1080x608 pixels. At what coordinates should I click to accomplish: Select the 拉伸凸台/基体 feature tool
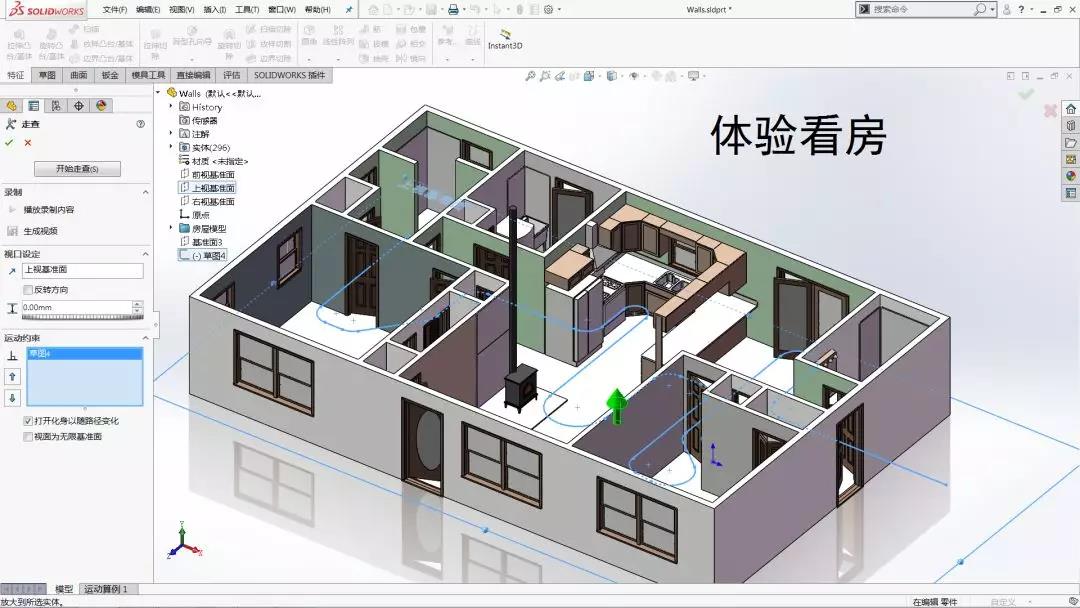[x=20, y=42]
